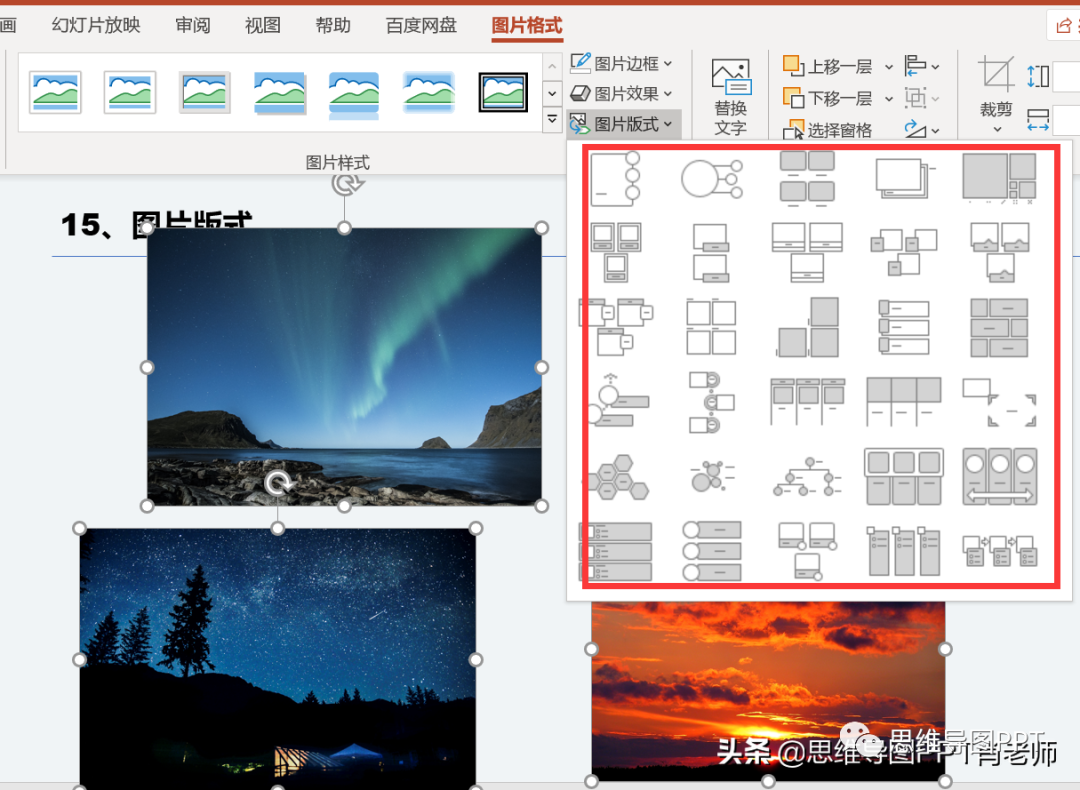The width and height of the screenshot is (1080, 790).
Task: Select the 图片格式 tab
Action: 527,25
